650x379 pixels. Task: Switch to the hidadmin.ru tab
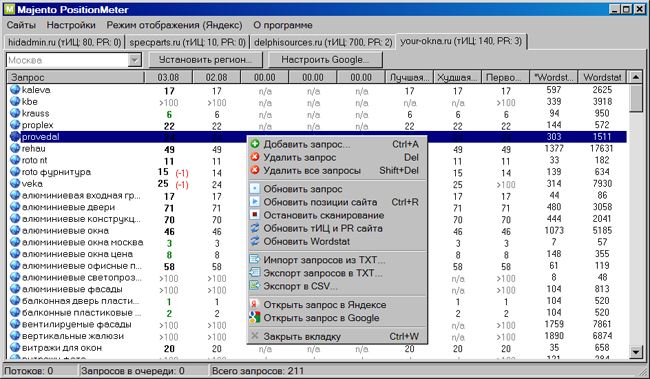65,42
